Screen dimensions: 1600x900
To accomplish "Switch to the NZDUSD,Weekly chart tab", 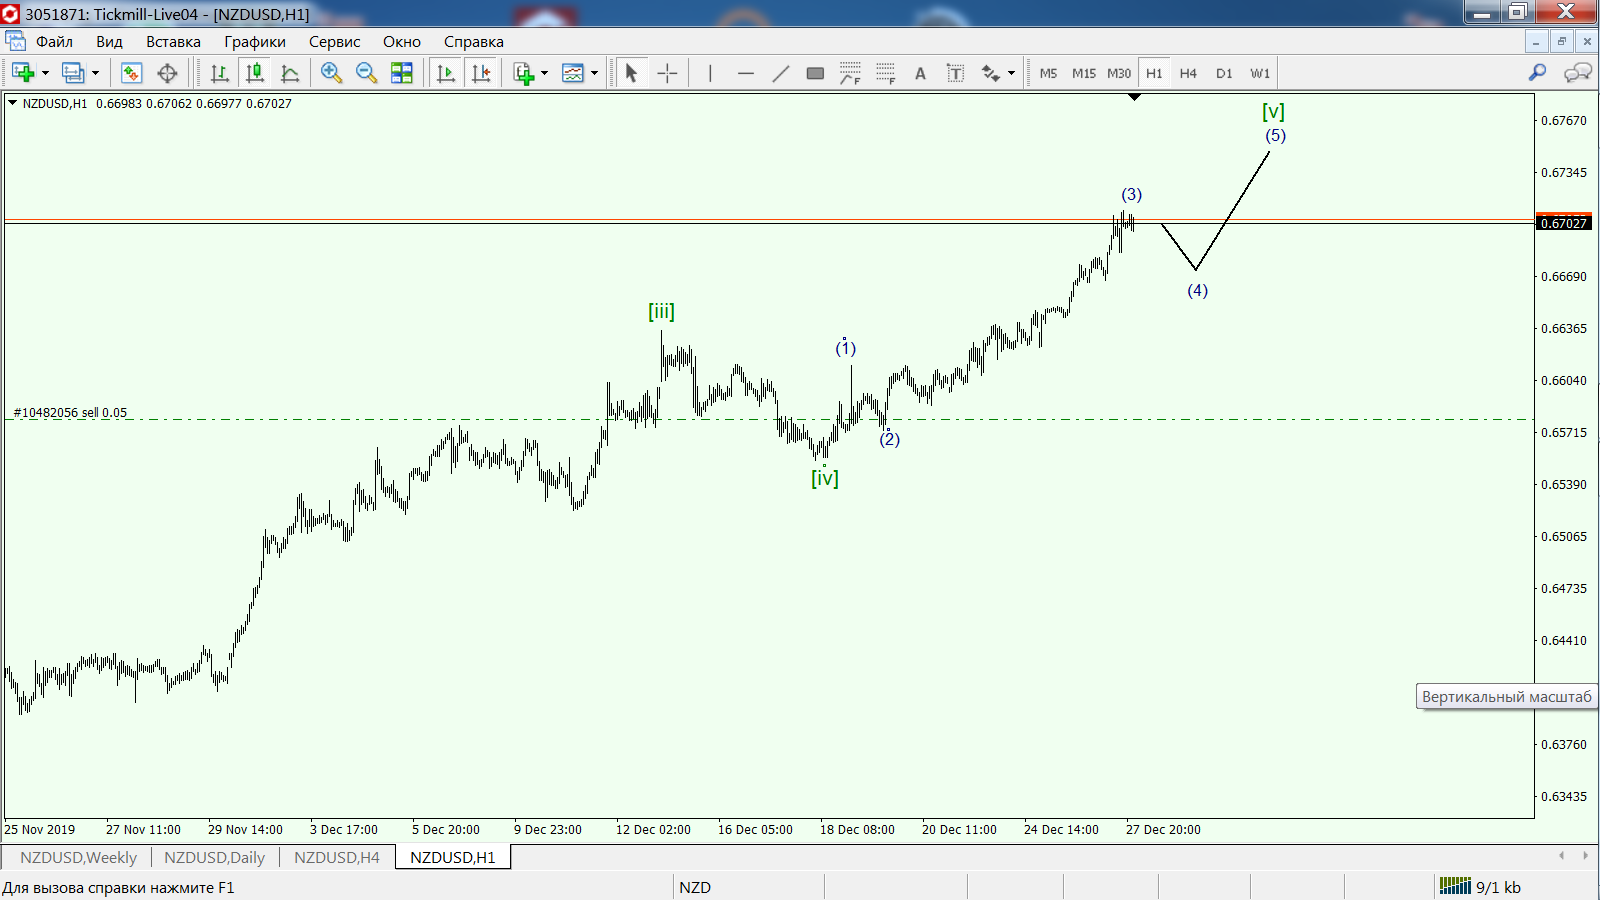I will pos(78,857).
